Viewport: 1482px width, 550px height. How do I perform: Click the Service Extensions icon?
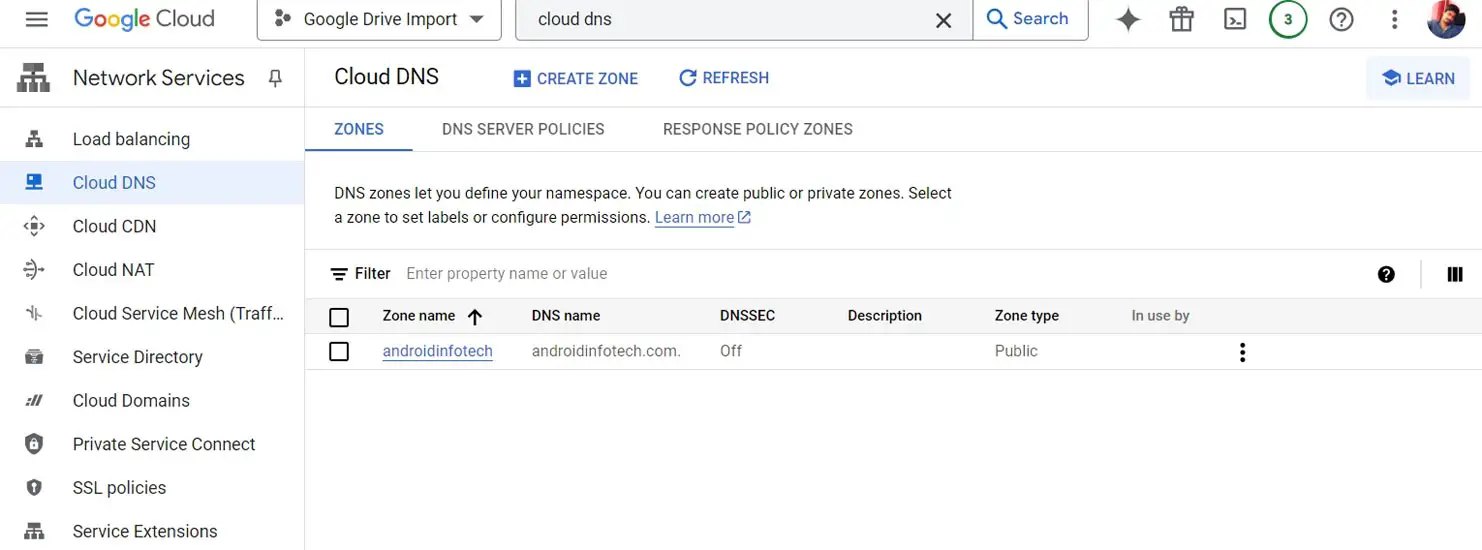(34, 531)
